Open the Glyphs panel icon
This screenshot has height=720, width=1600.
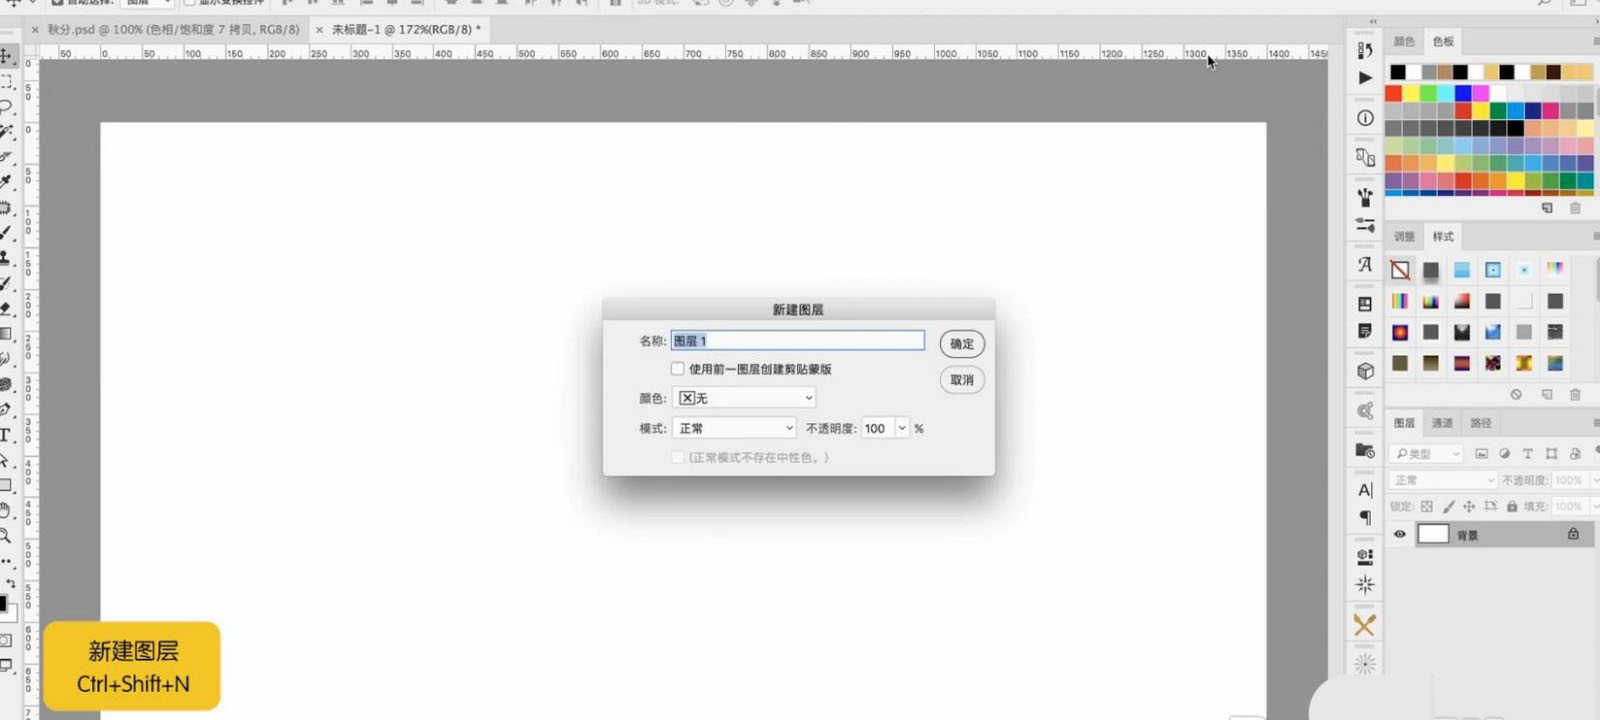coord(1365,265)
